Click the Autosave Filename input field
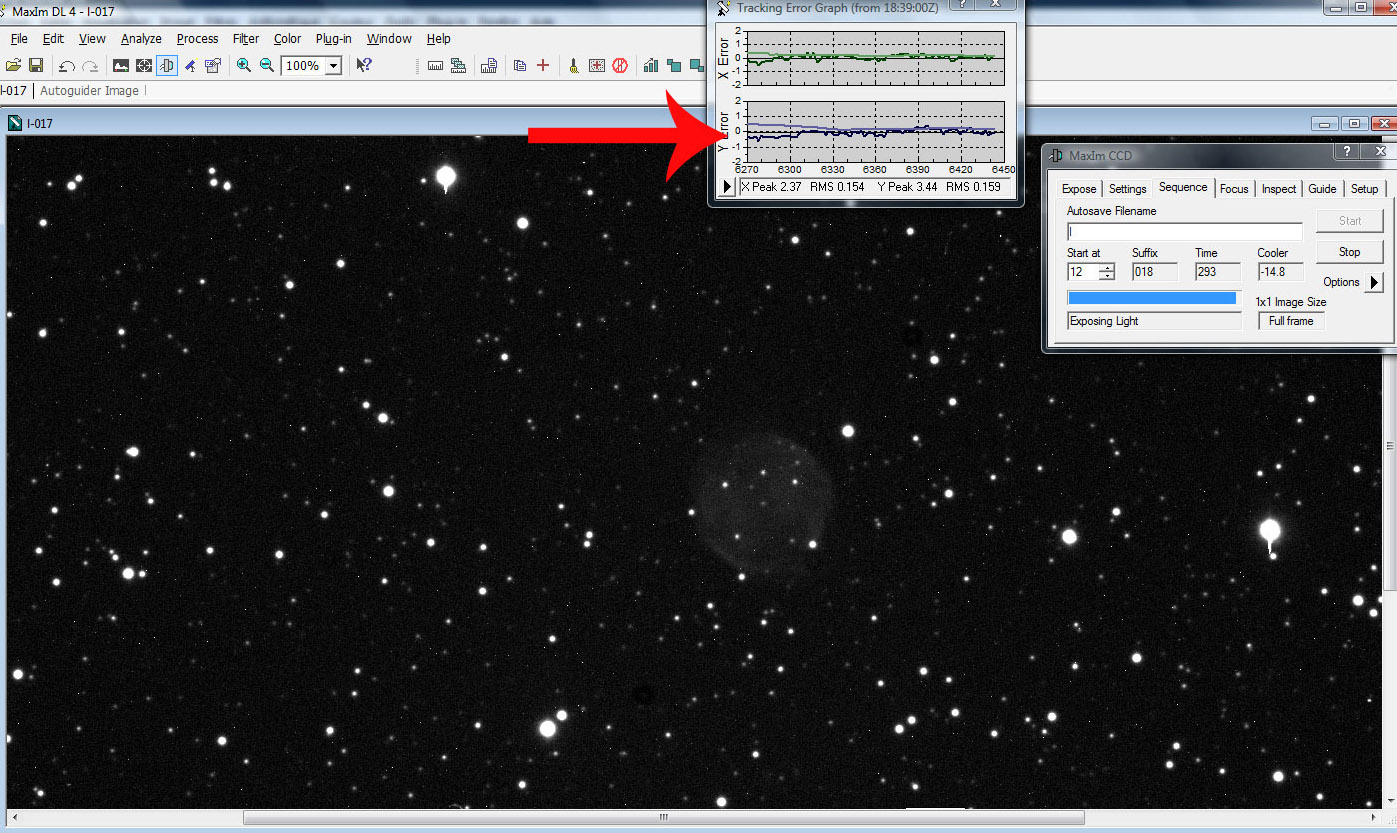Image resolution: width=1397 pixels, height=833 pixels. click(1185, 232)
